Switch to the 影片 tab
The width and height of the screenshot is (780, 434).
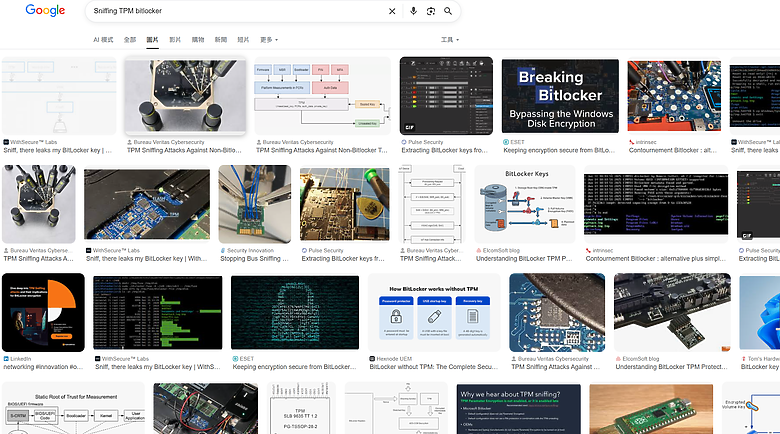[175, 40]
